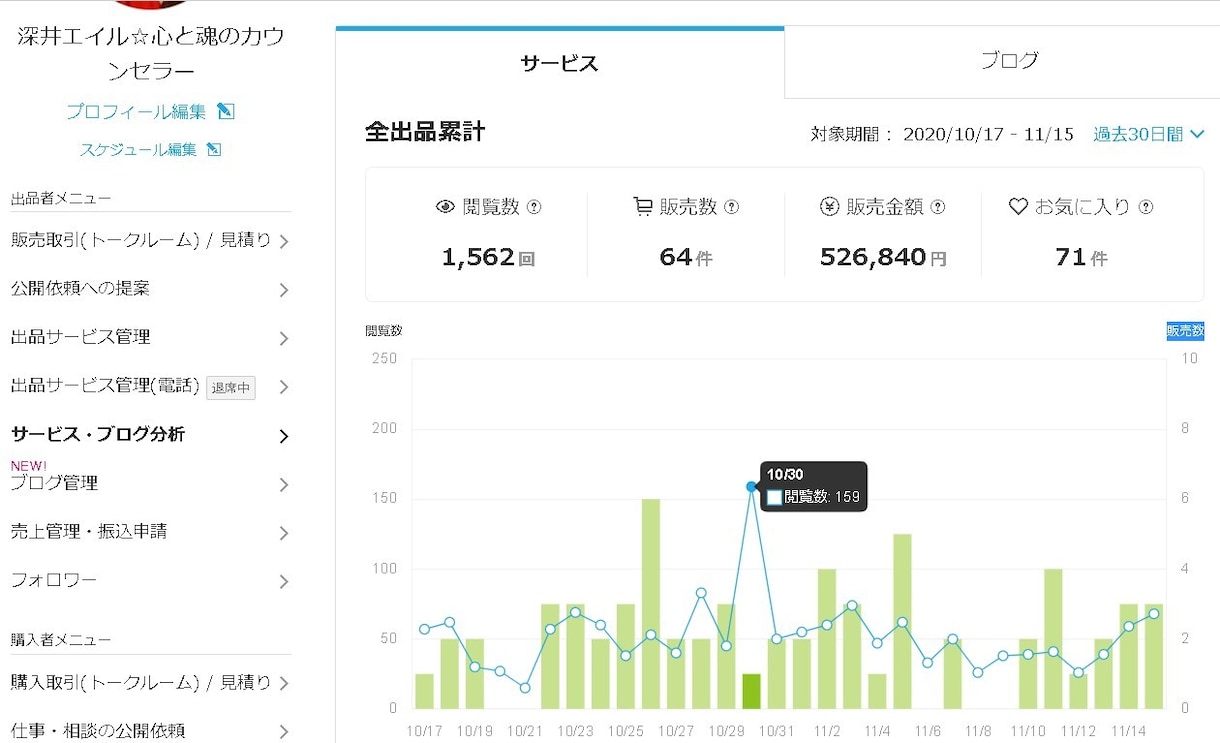This screenshot has width=1220, height=743.
Task: Click the yen icon beside 販売金額
Action: [830, 207]
